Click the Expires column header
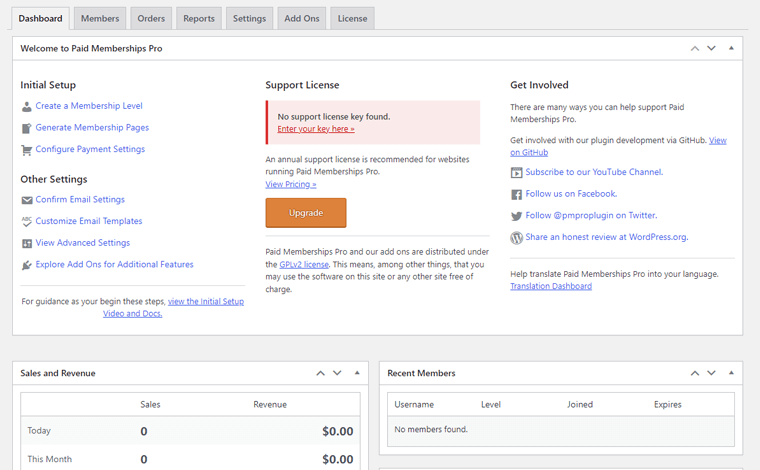760x470 pixels. tap(667, 405)
